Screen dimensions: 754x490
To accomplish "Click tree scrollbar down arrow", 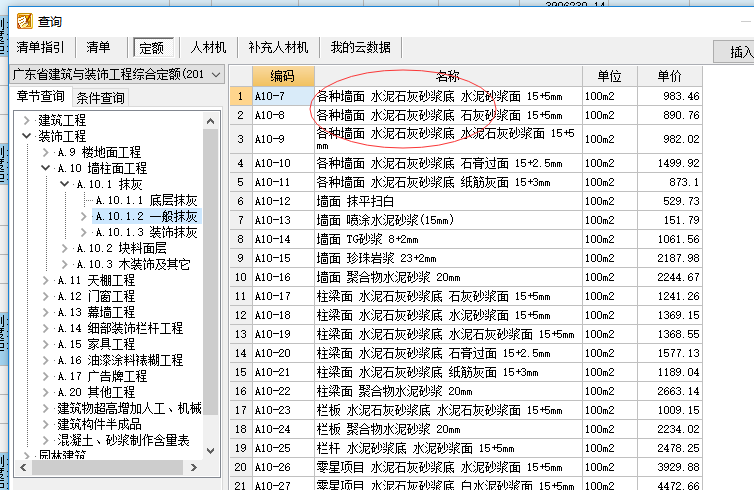I will pos(211,451).
